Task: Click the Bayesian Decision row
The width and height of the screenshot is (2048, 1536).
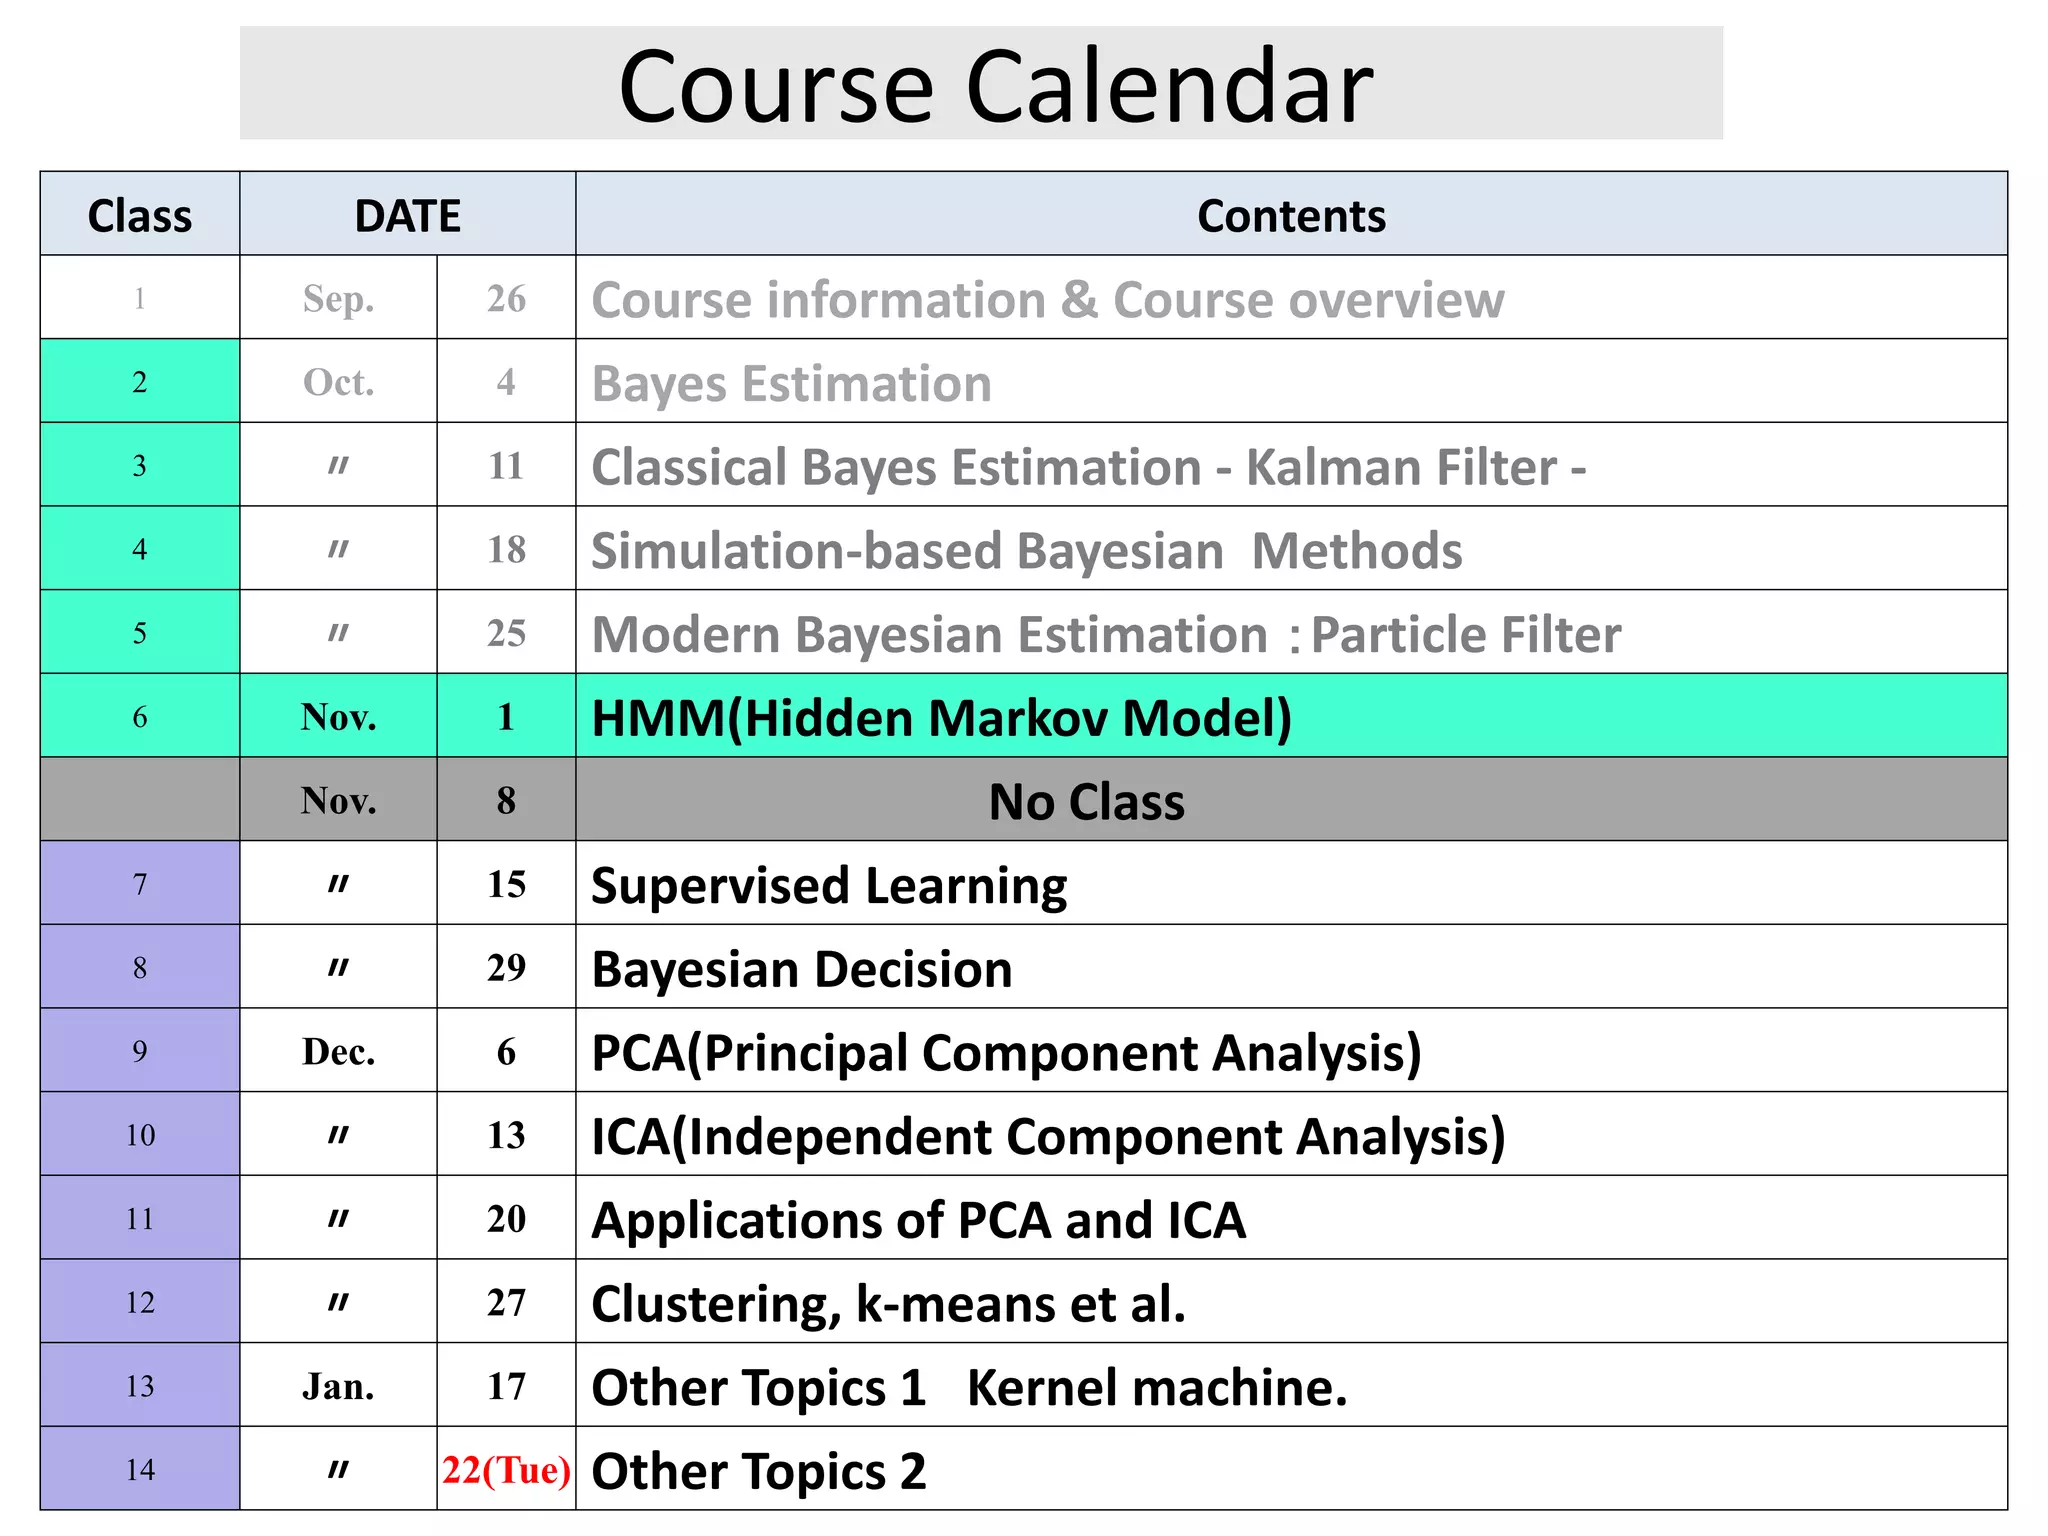Action: click(x=1024, y=967)
